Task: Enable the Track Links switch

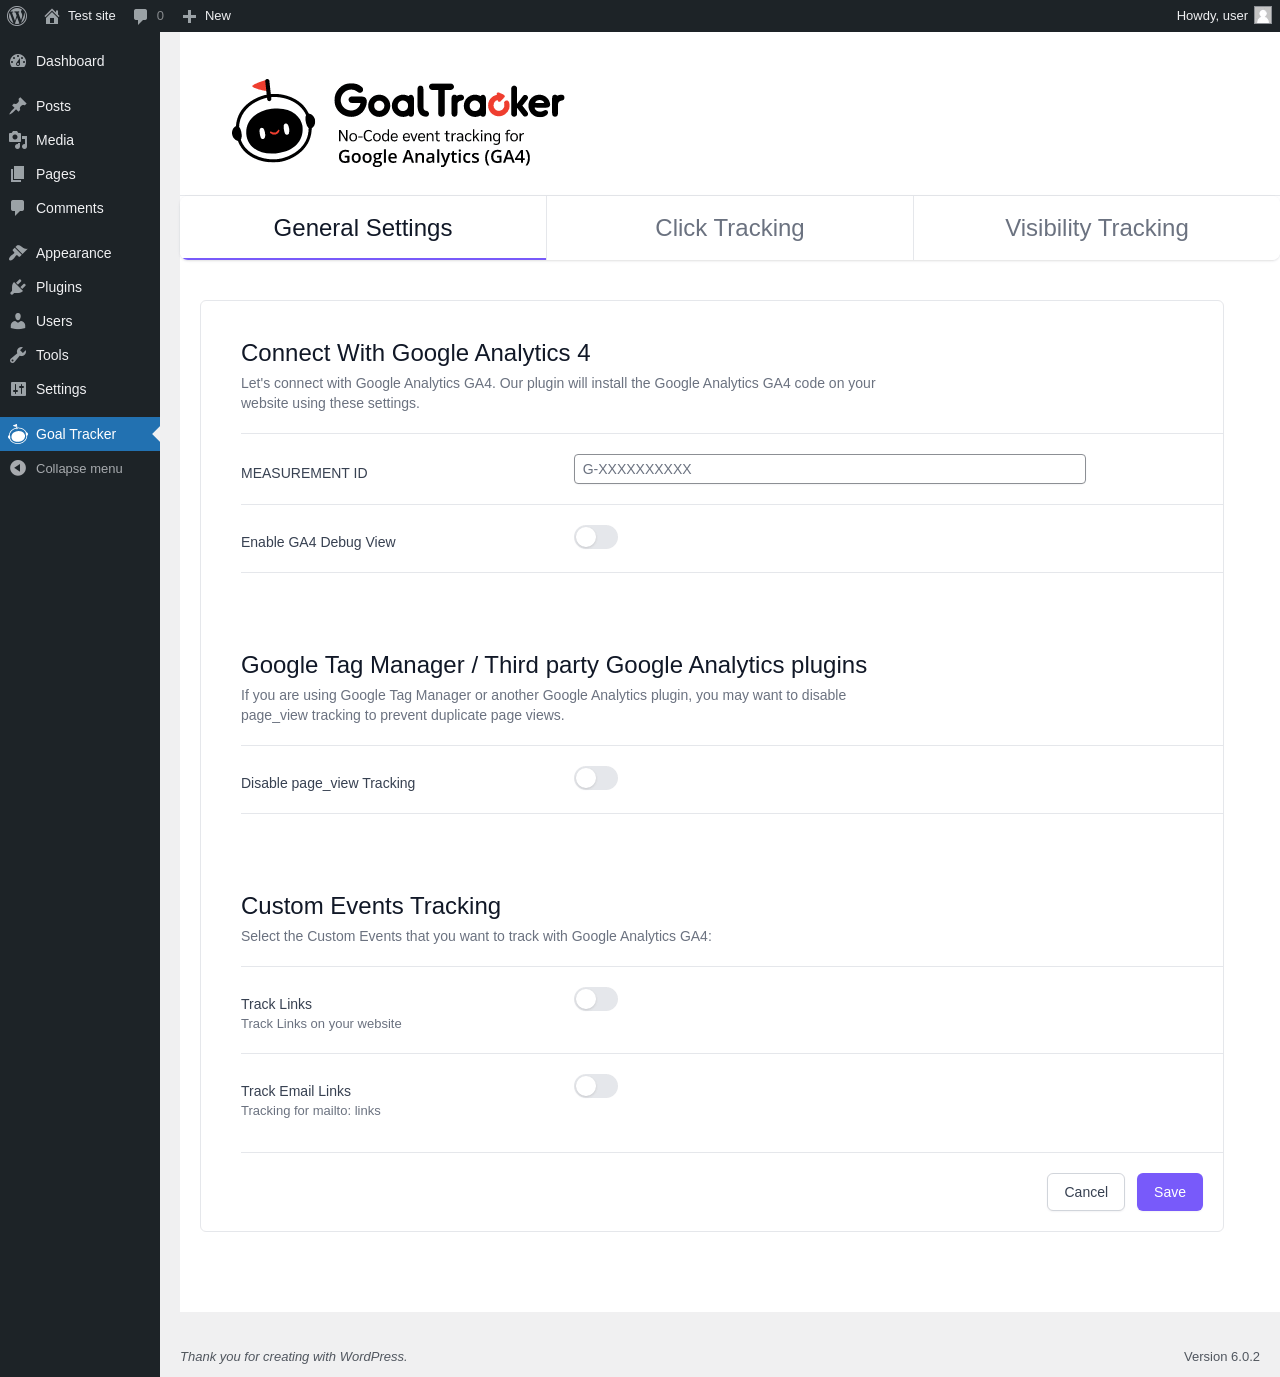Action: (x=596, y=999)
